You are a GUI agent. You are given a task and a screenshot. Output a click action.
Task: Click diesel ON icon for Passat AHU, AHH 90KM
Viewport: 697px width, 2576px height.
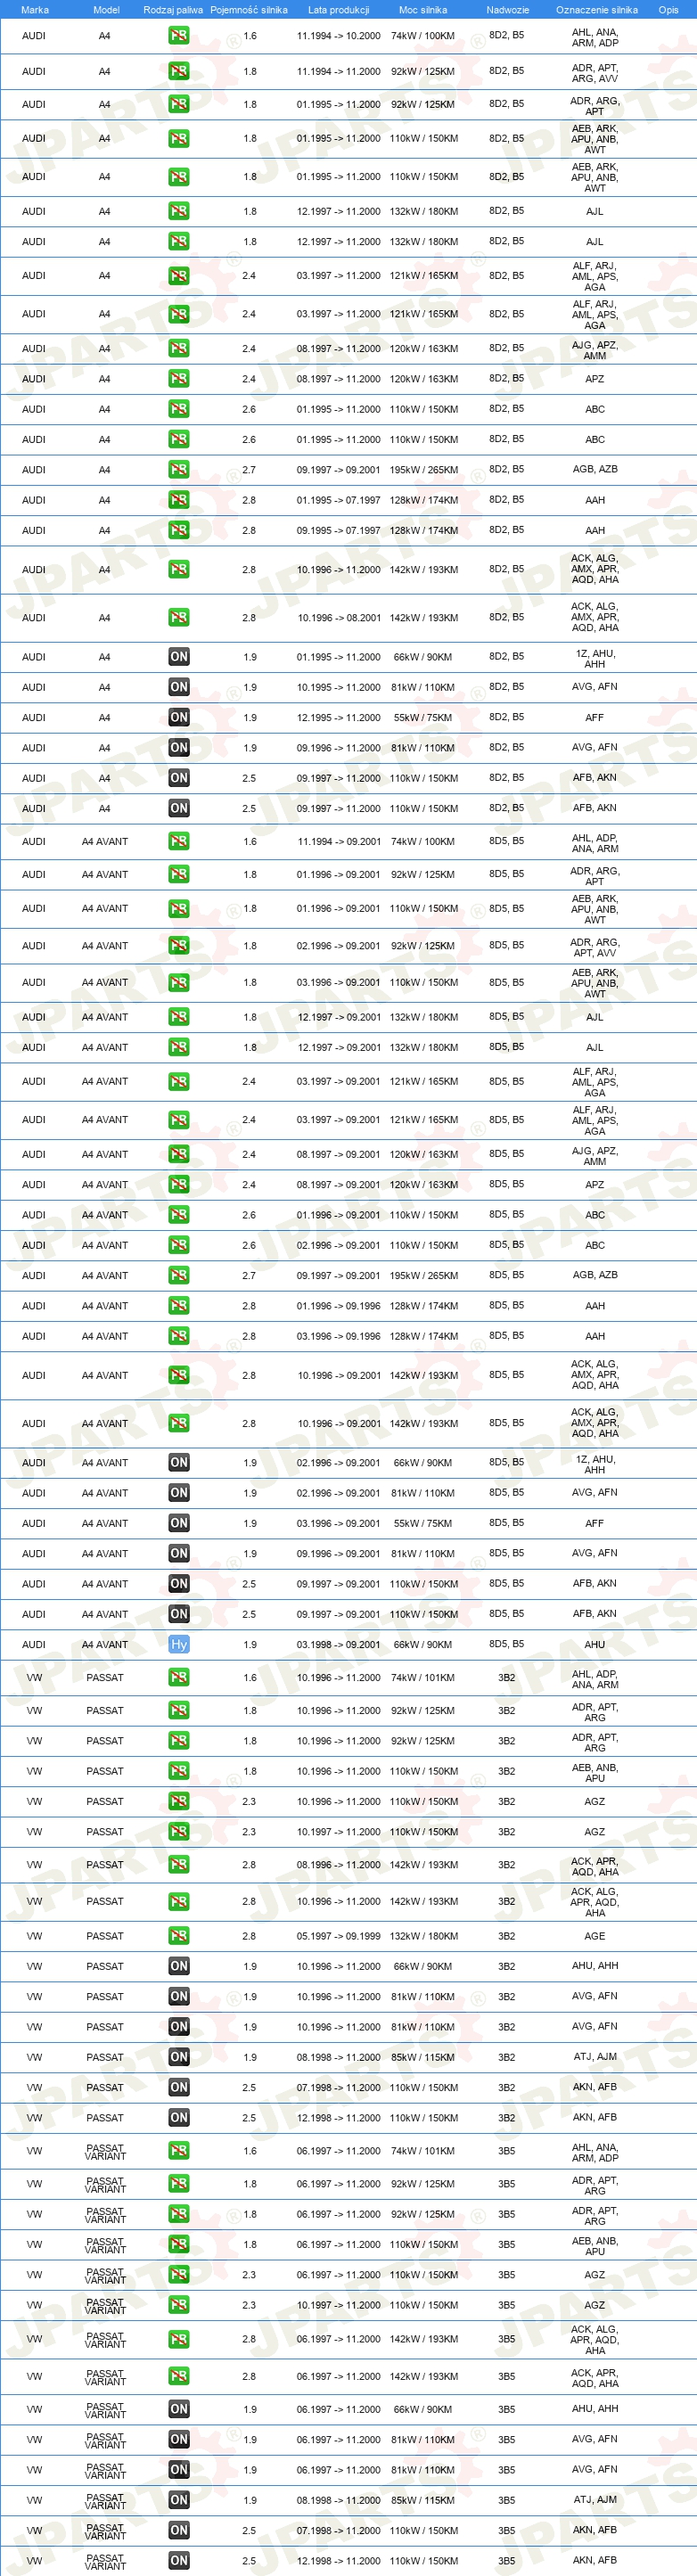pyautogui.click(x=178, y=1966)
